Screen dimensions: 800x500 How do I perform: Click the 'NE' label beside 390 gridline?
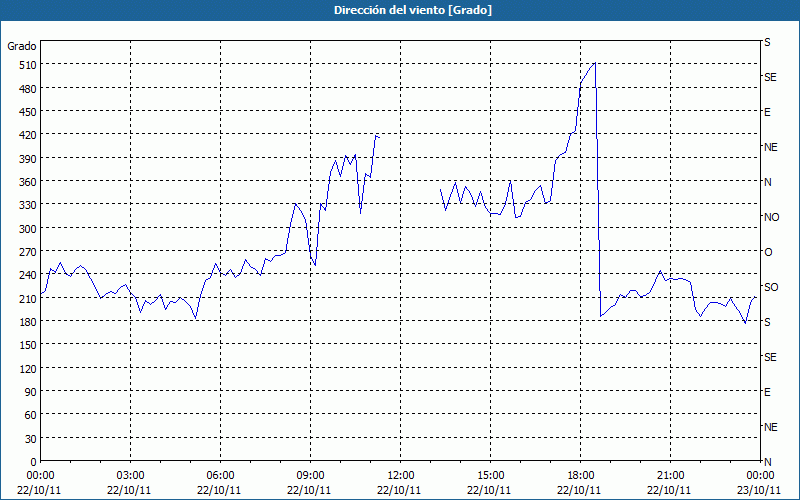tap(771, 147)
